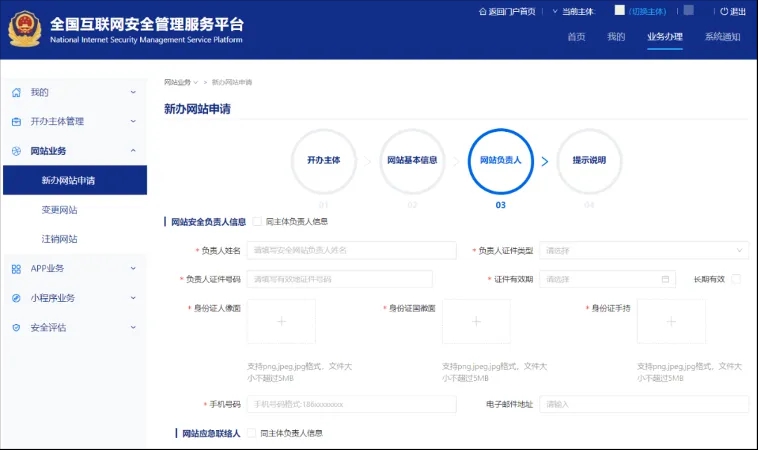Open the 首页 top navigation tab
Screen dimensions: 758x450
tap(576, 37)
